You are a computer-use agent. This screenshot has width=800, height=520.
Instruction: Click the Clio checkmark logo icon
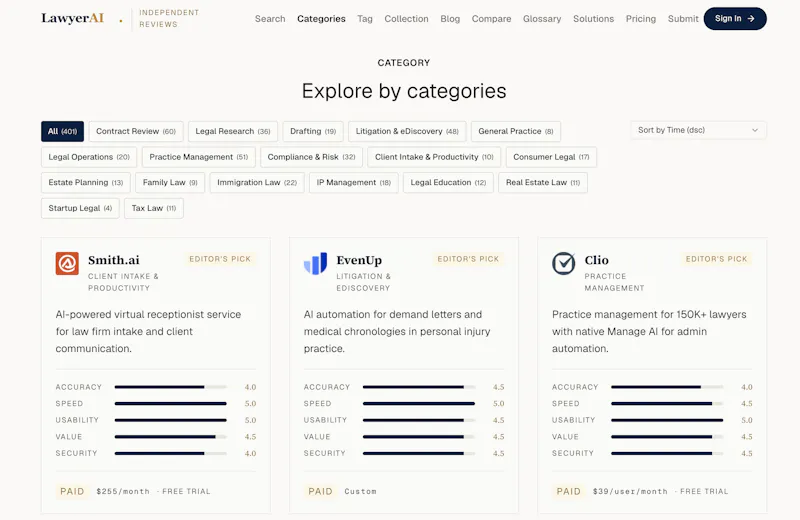point(564,263)
